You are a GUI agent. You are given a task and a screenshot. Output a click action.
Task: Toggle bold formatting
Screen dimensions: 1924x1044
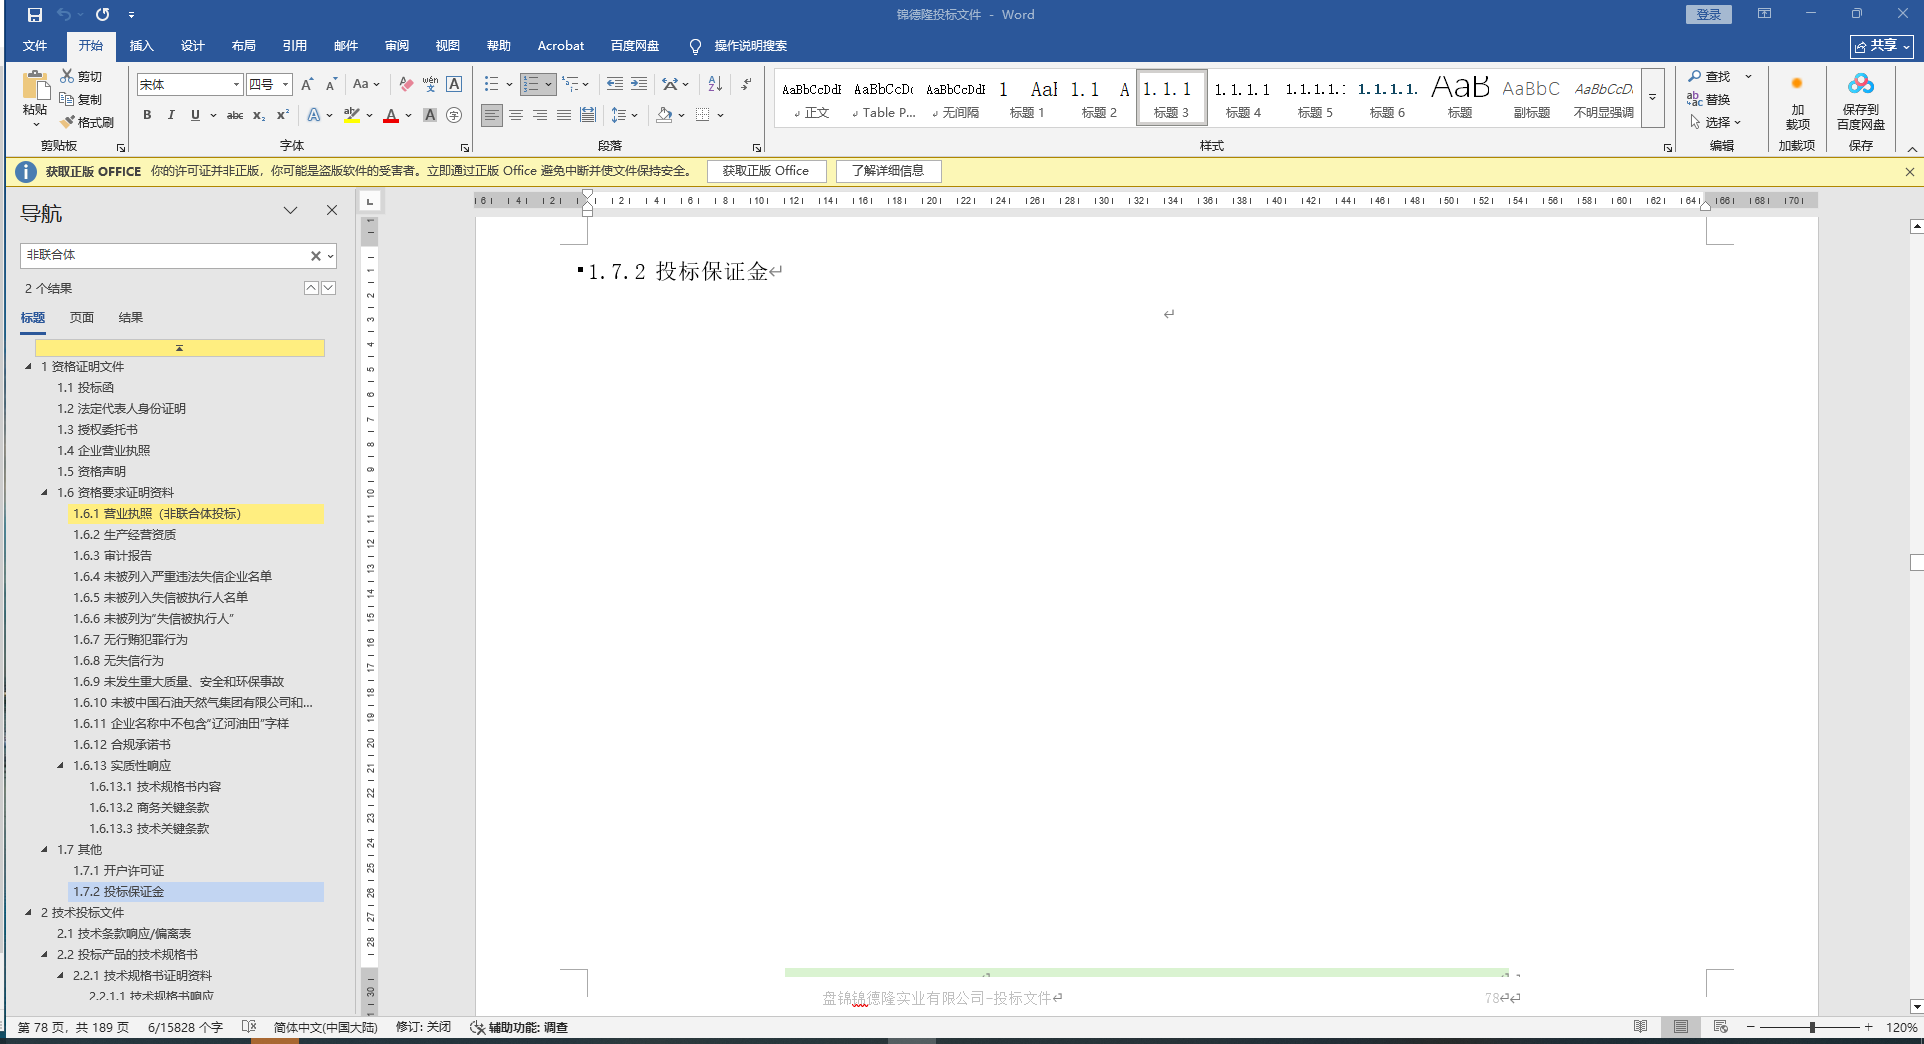coord(147,115)
